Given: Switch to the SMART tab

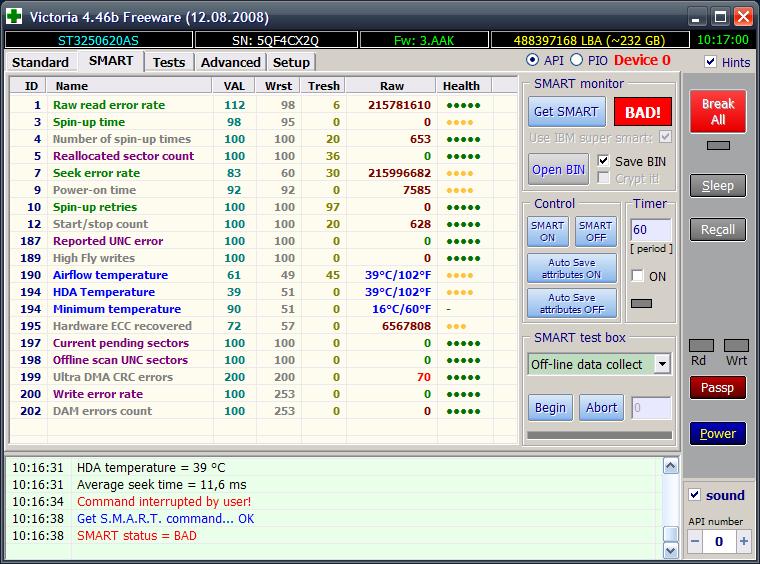Looking at the screenshot, I should point(111,61).
